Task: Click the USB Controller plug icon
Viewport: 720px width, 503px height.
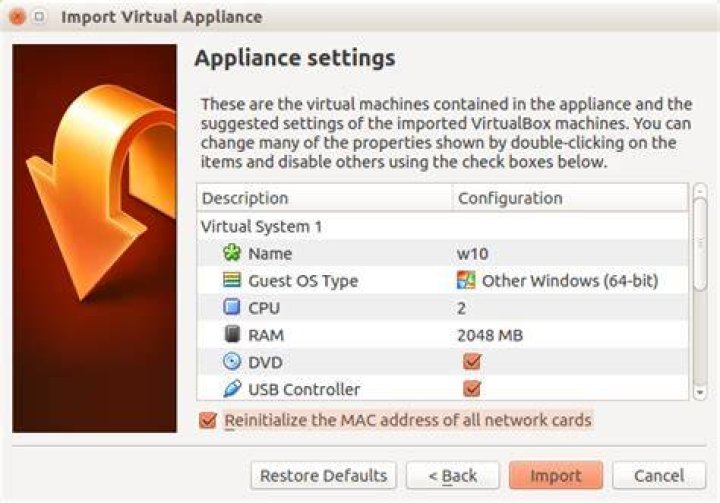Action: pos(232,389)
